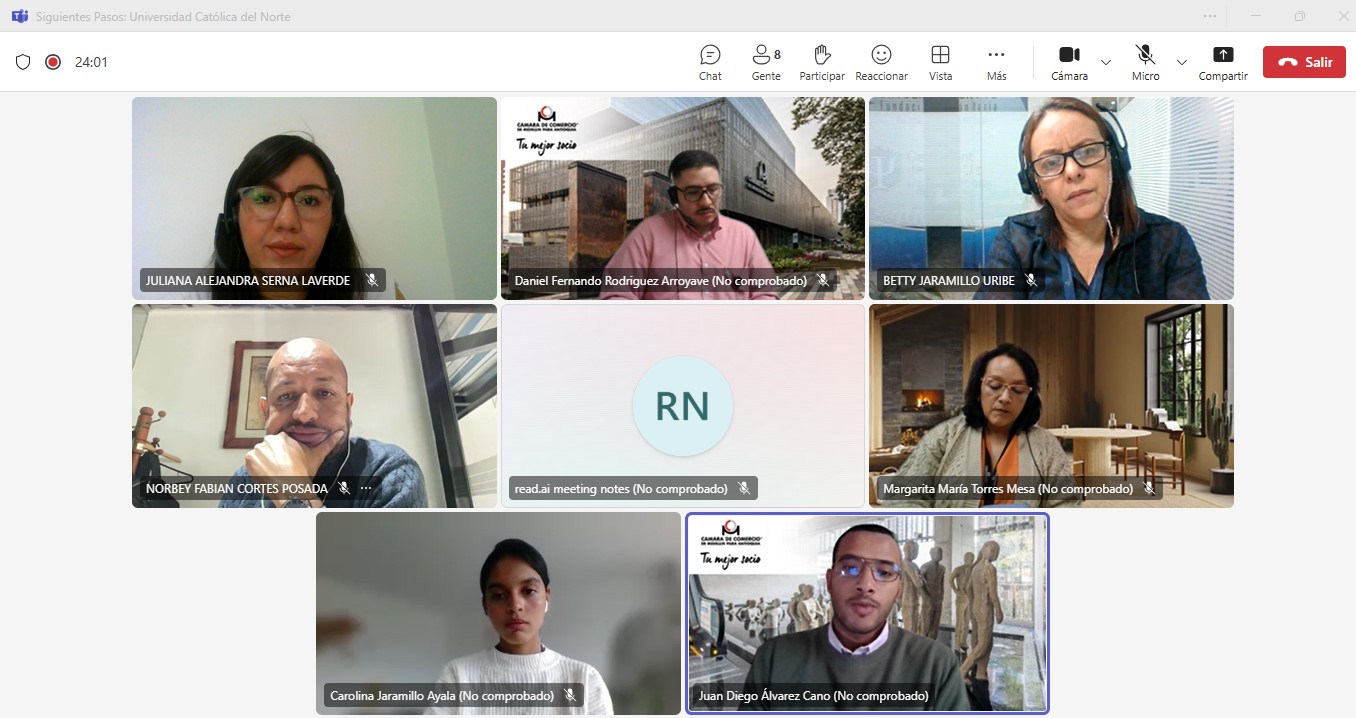This screenshot has width=1356, height=718.
Task: Toggle the Micro mute state
Action: [1145, 62]
